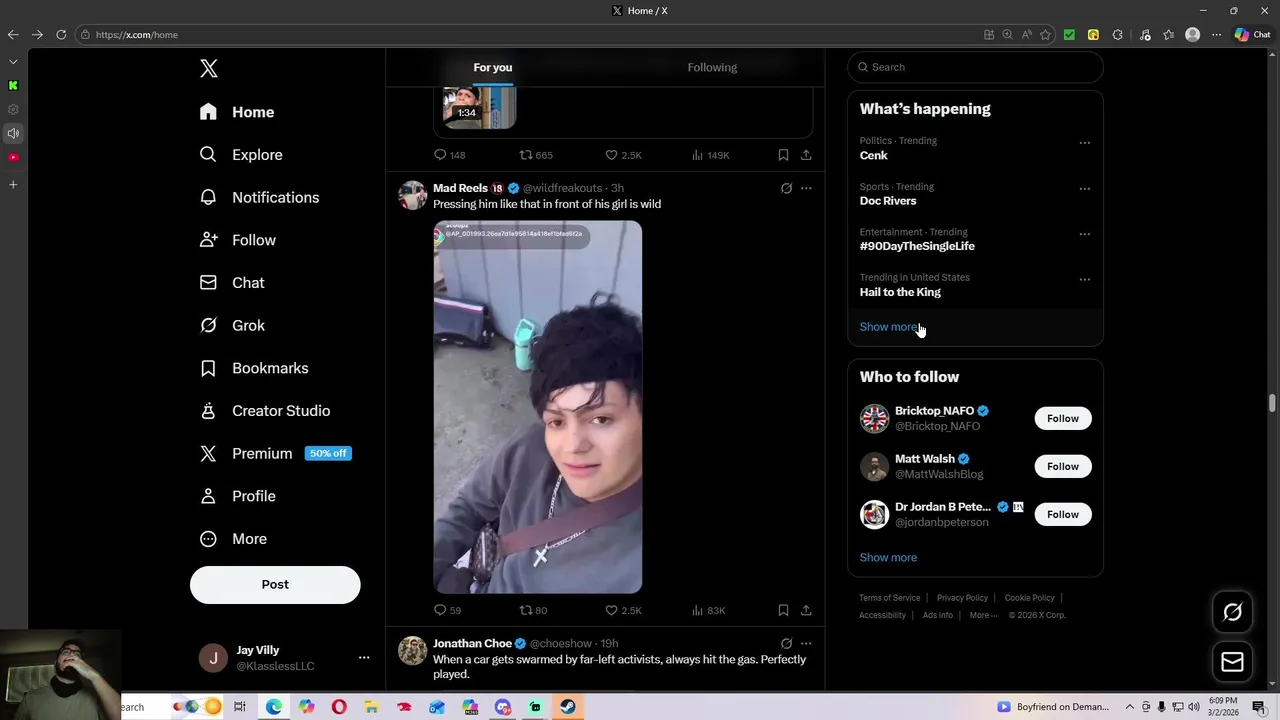The width and height of the screenshot is (1280, 720).
Task: Favorite this page with star icon
Action: 1045,34
